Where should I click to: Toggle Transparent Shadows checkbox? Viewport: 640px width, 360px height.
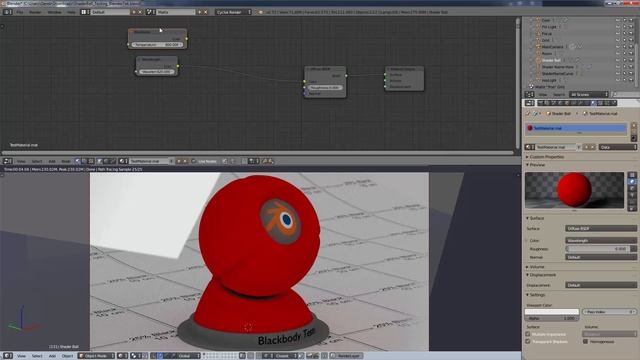coord(528,342)
